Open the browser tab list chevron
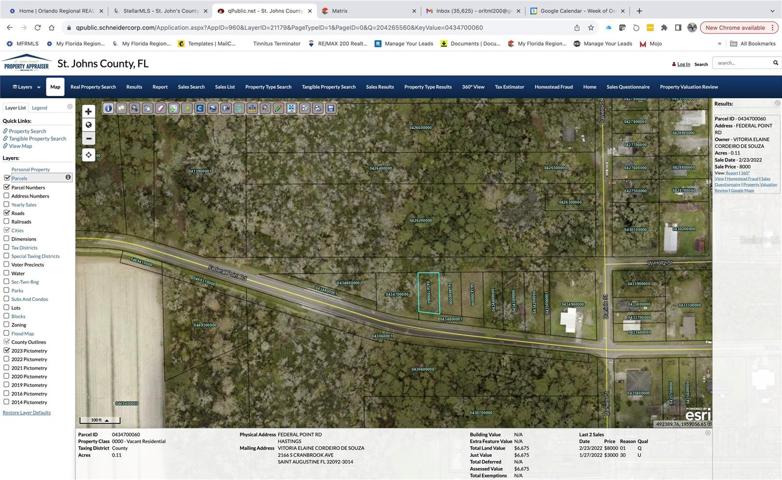 (772, 10)
